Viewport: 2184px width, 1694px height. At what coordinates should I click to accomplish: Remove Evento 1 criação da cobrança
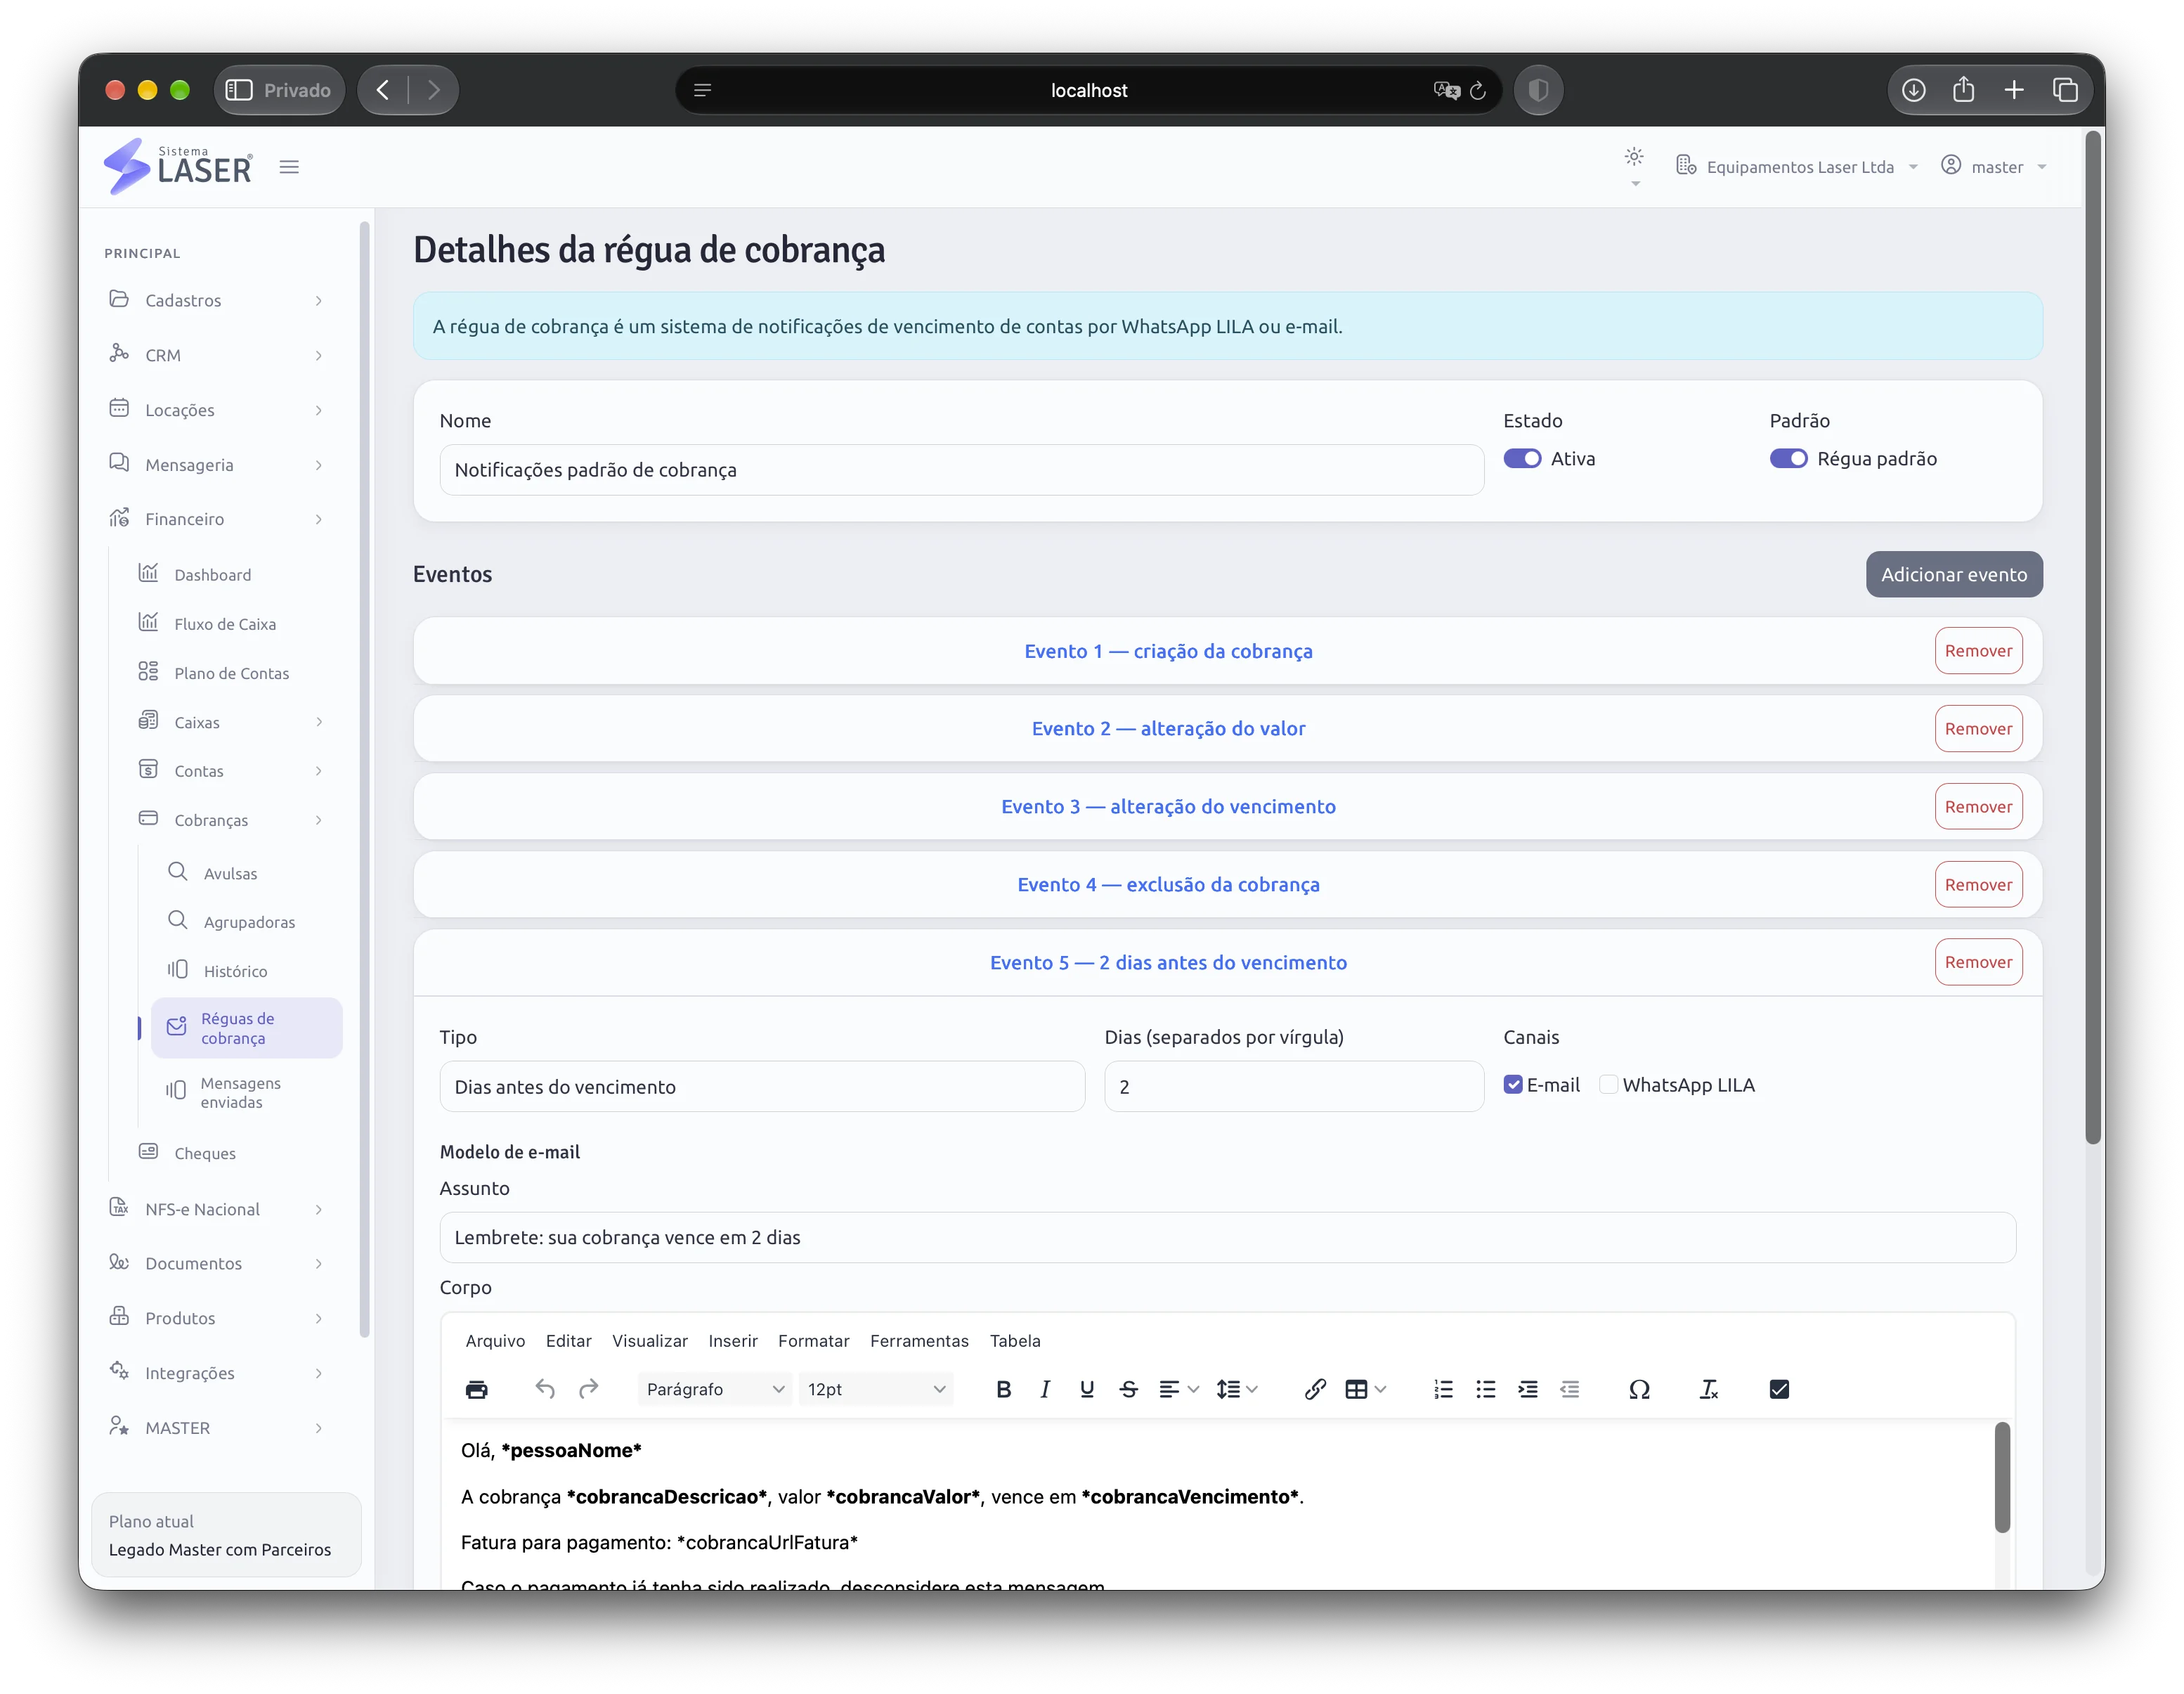click(x=1978, y=651)
